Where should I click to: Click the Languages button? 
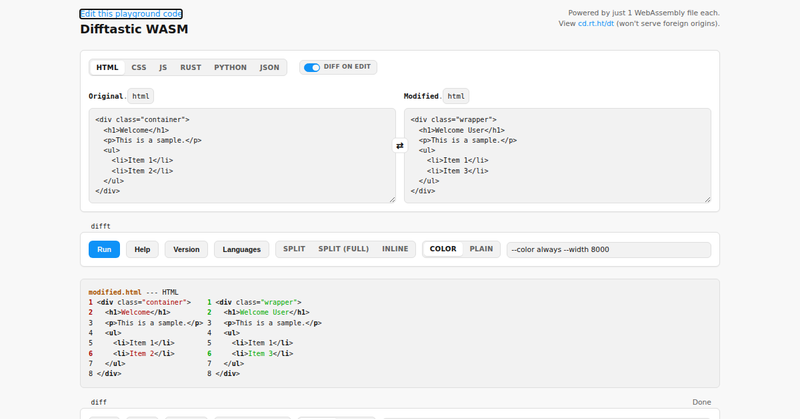[241, 250]
